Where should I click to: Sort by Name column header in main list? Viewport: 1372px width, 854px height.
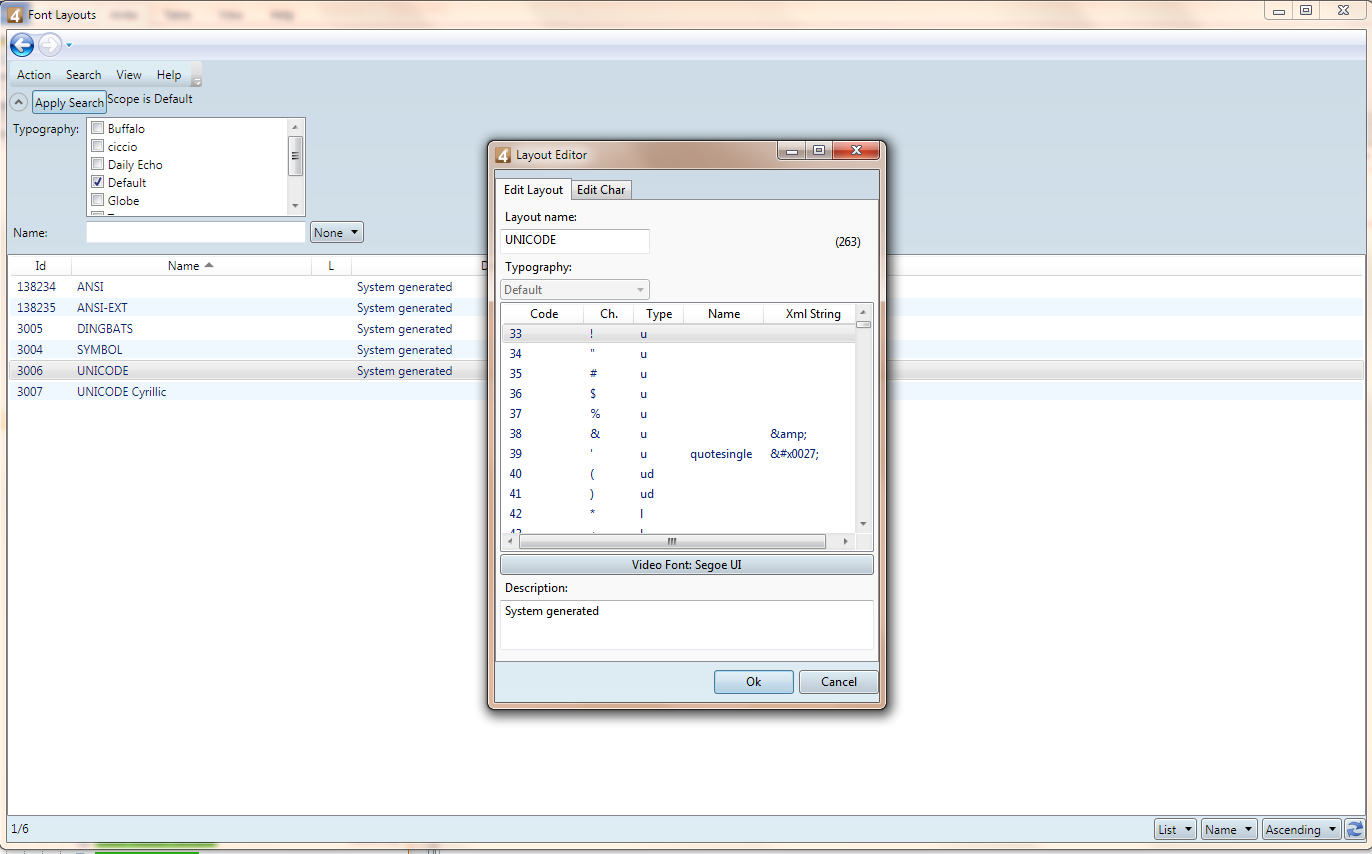coord(190,266)
